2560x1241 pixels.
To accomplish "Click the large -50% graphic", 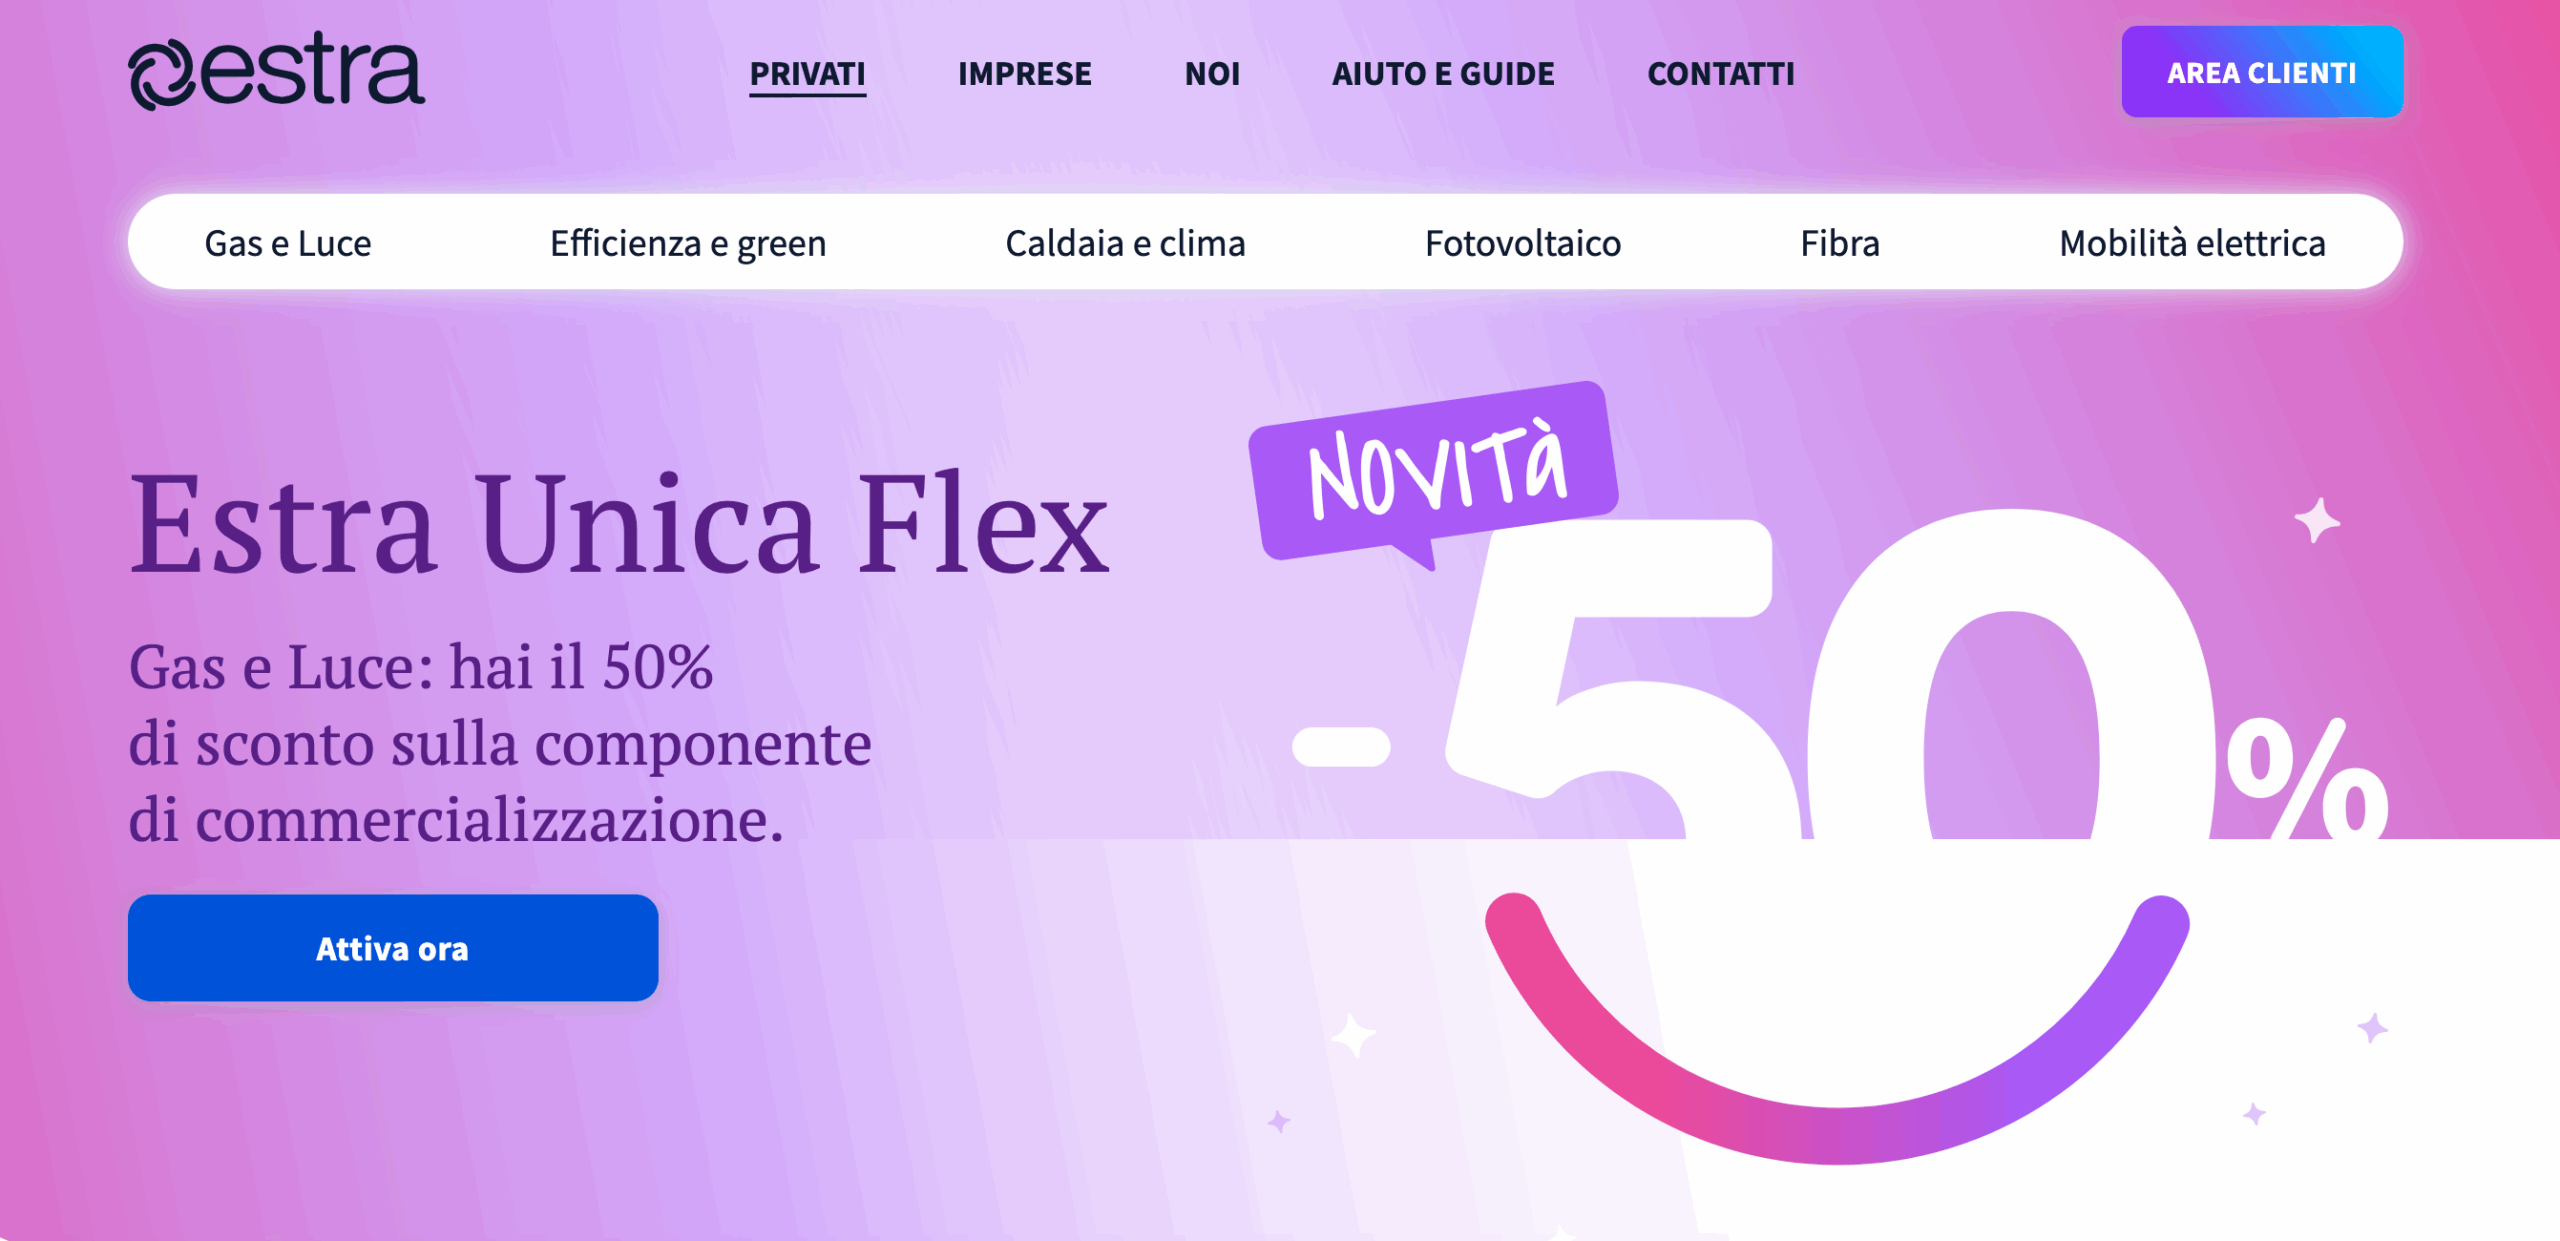I will [x=1840, y=675].
